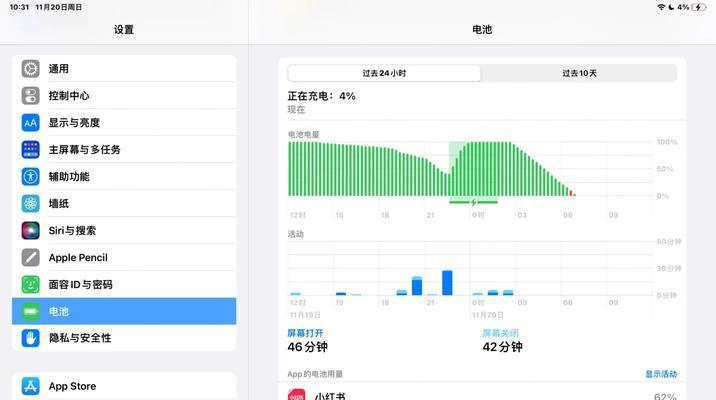
Task: Tap the 62% usage value
Action: (665, 396)
